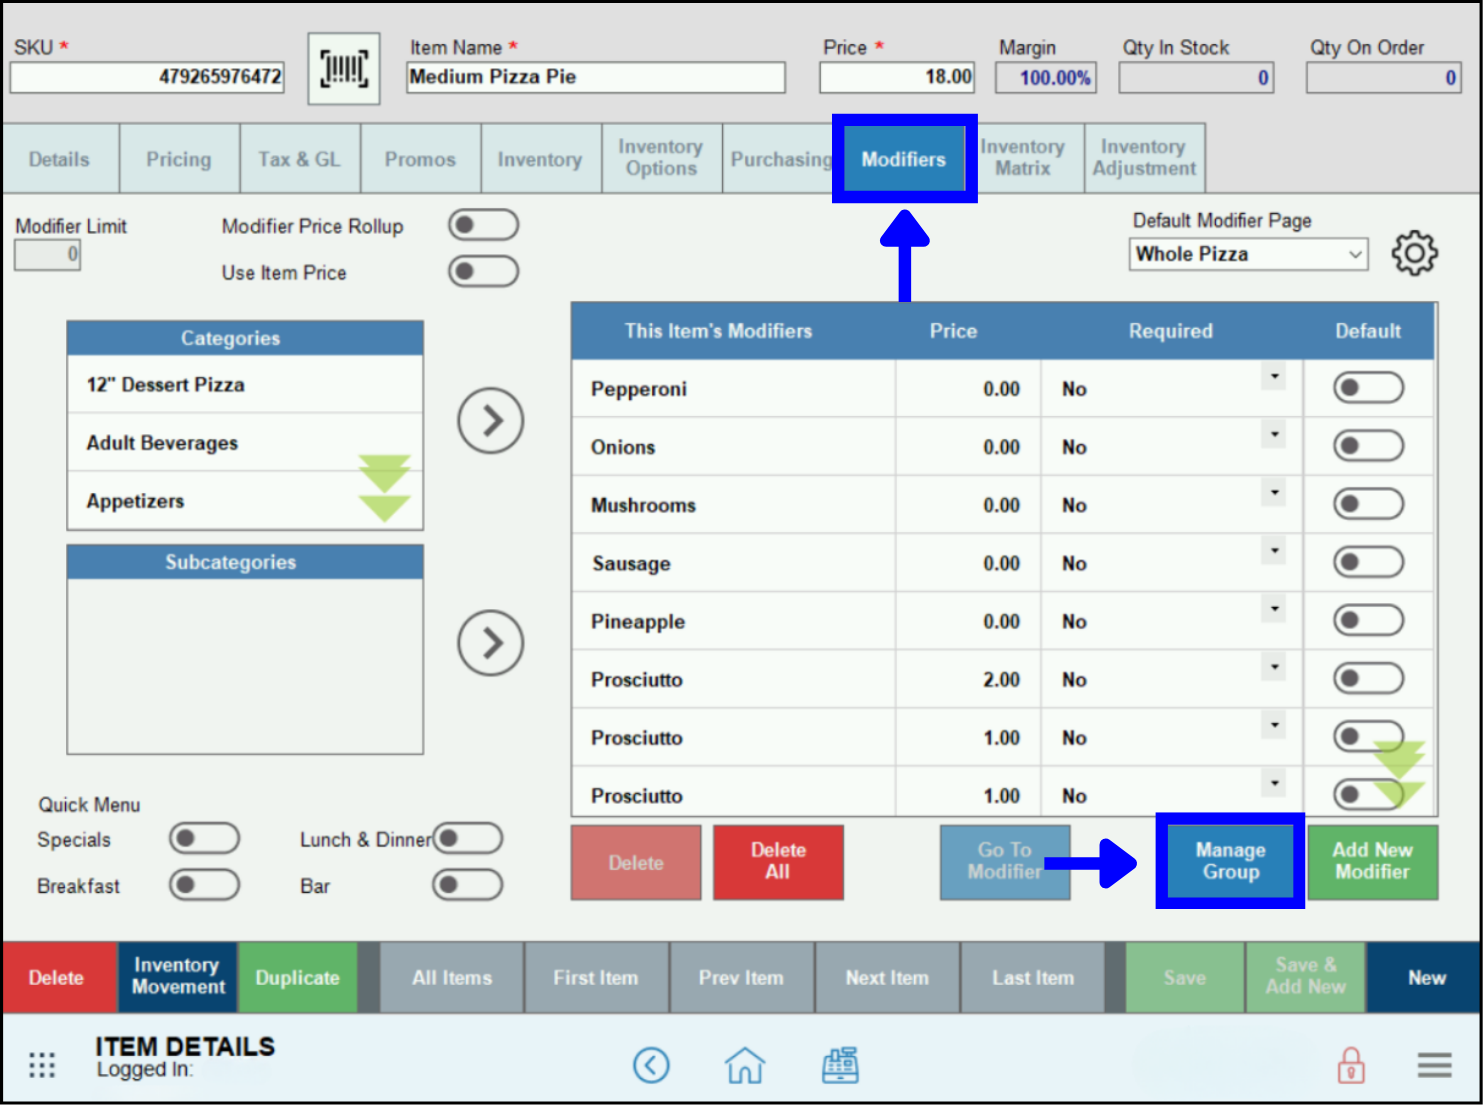The width and height of the screenshot is (1484, 1106).
Task: Open the hamburger menu icon
Action: (1434, 1065)
